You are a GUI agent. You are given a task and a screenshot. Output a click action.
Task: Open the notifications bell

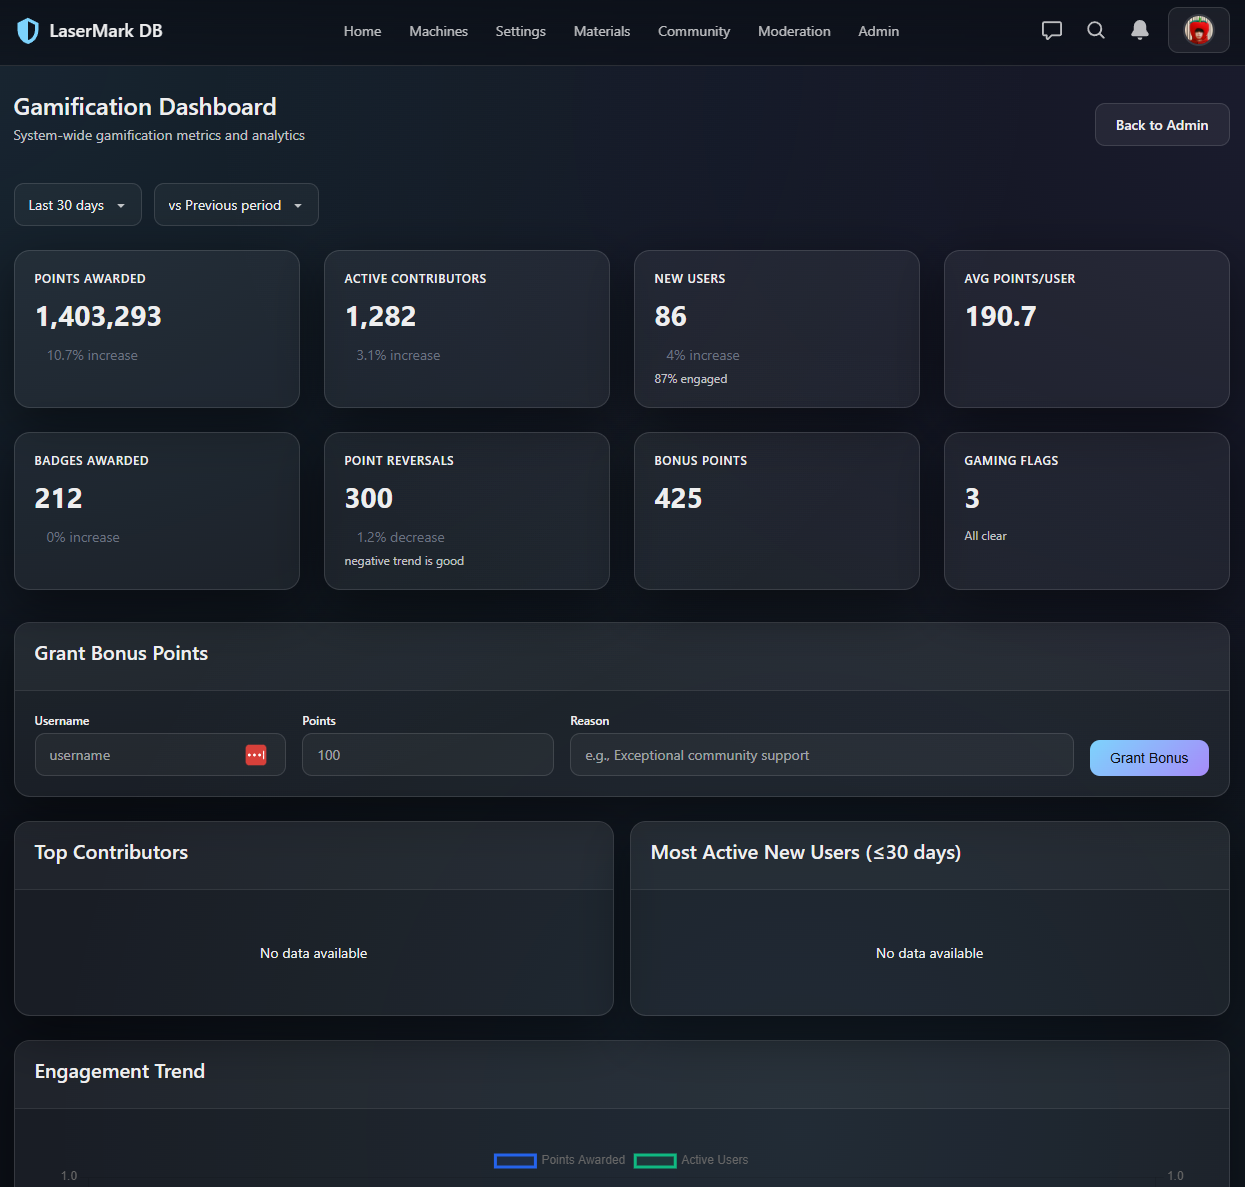pos(1140,30)
